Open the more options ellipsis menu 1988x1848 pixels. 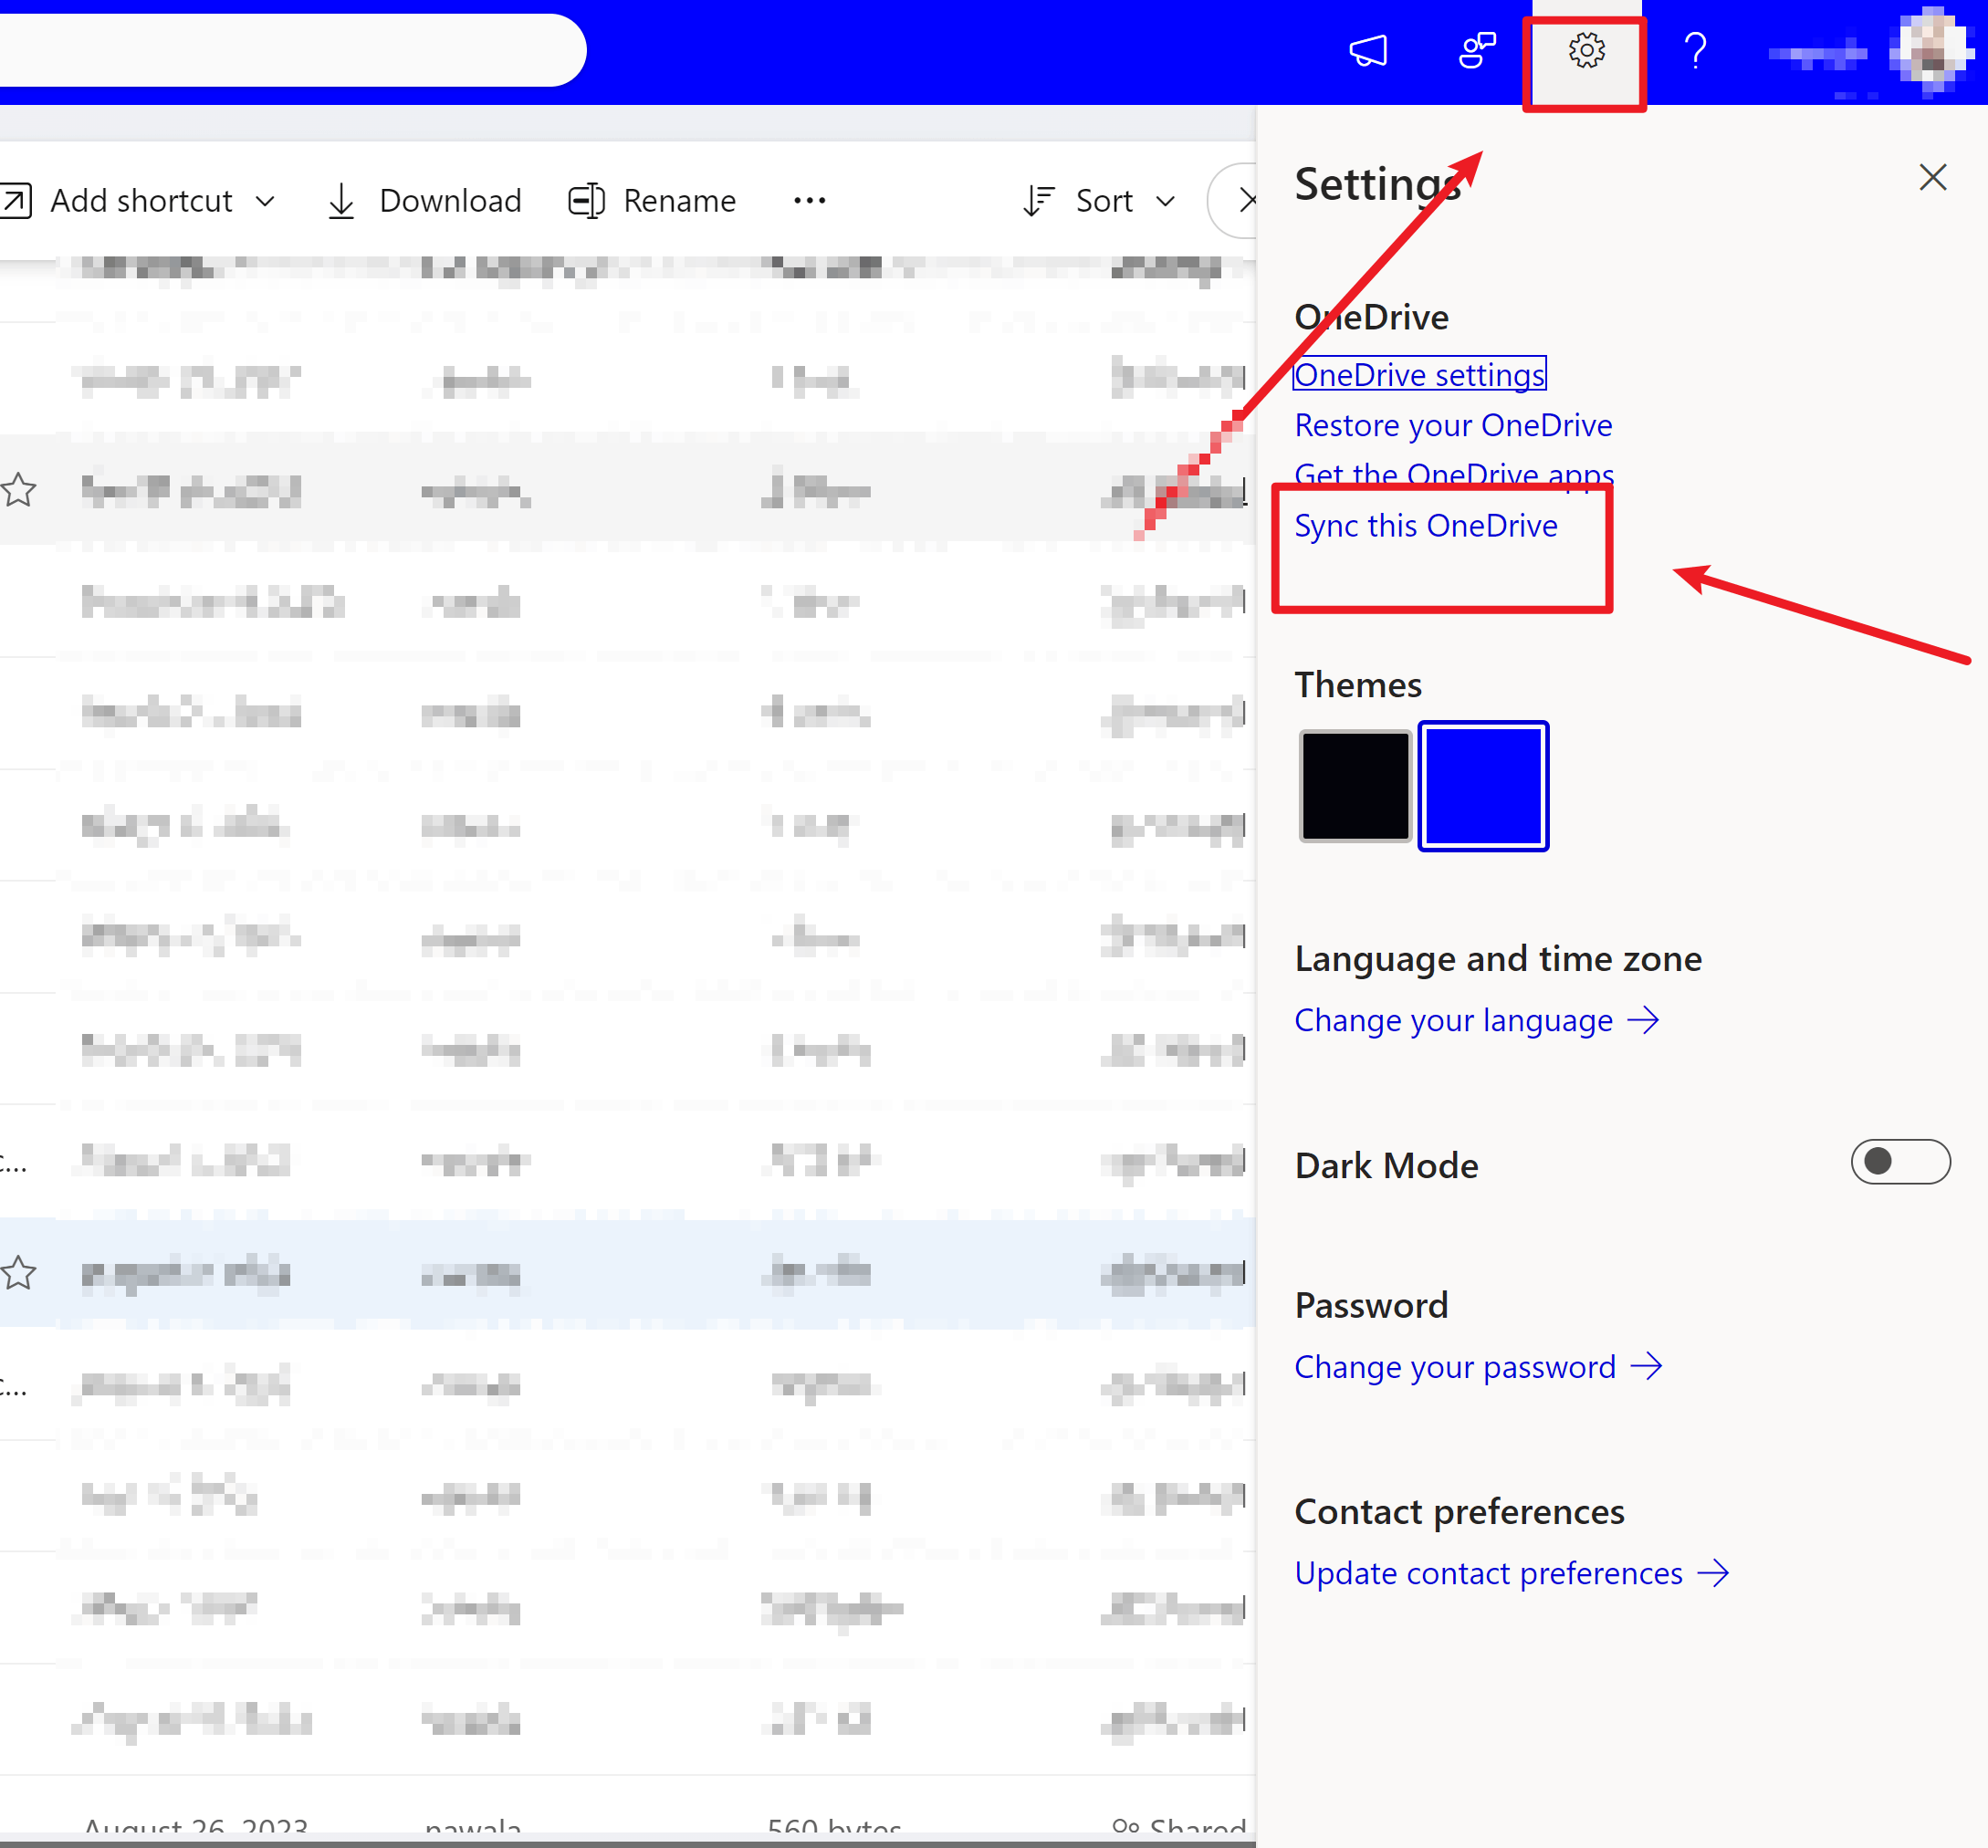tap(809, 200)
